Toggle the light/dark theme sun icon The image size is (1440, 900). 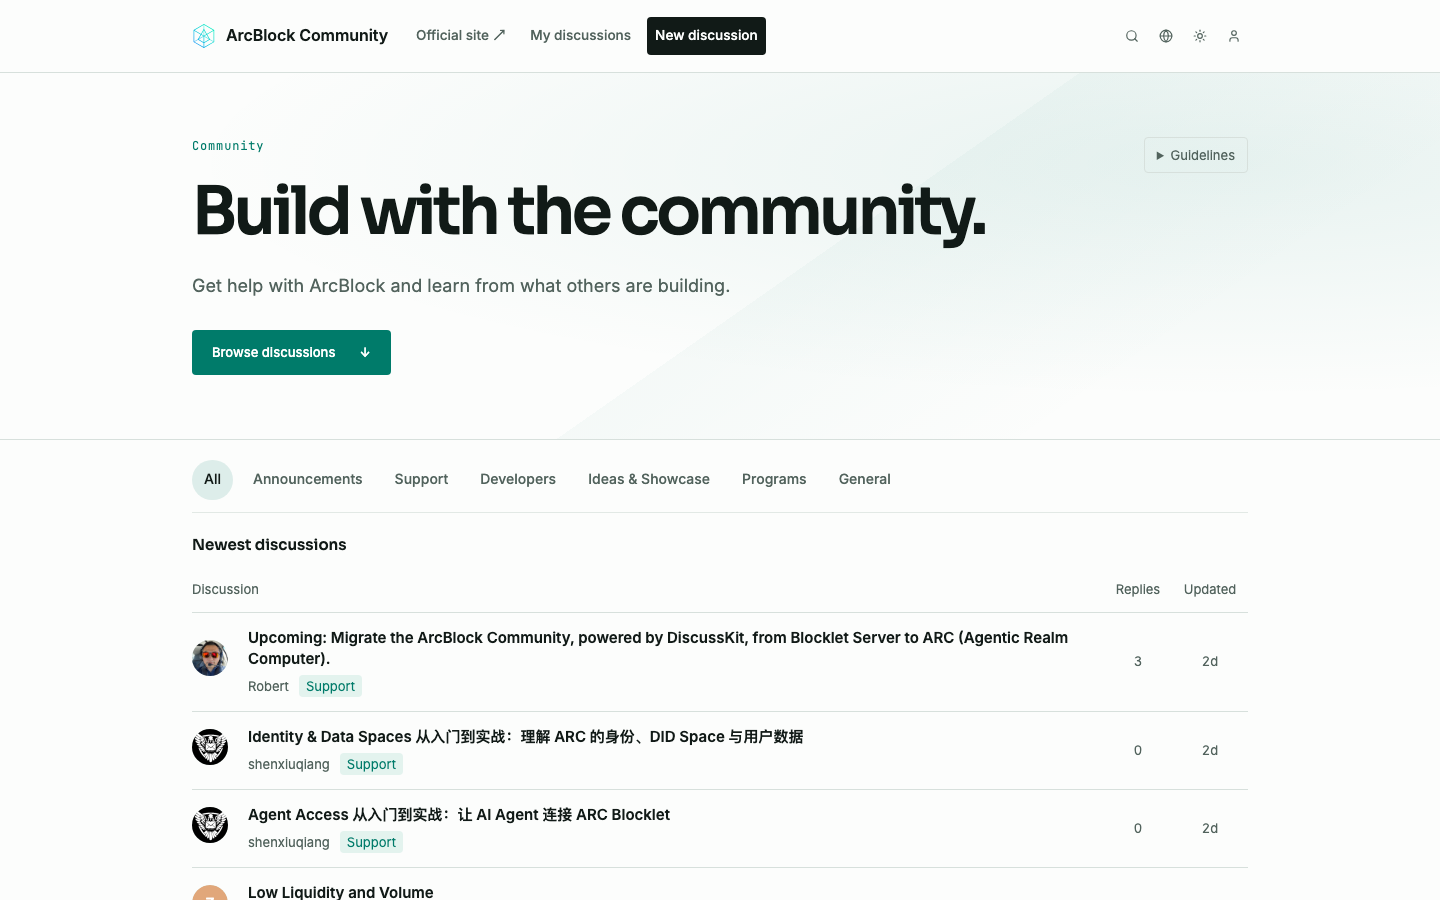coord(1200,36)
